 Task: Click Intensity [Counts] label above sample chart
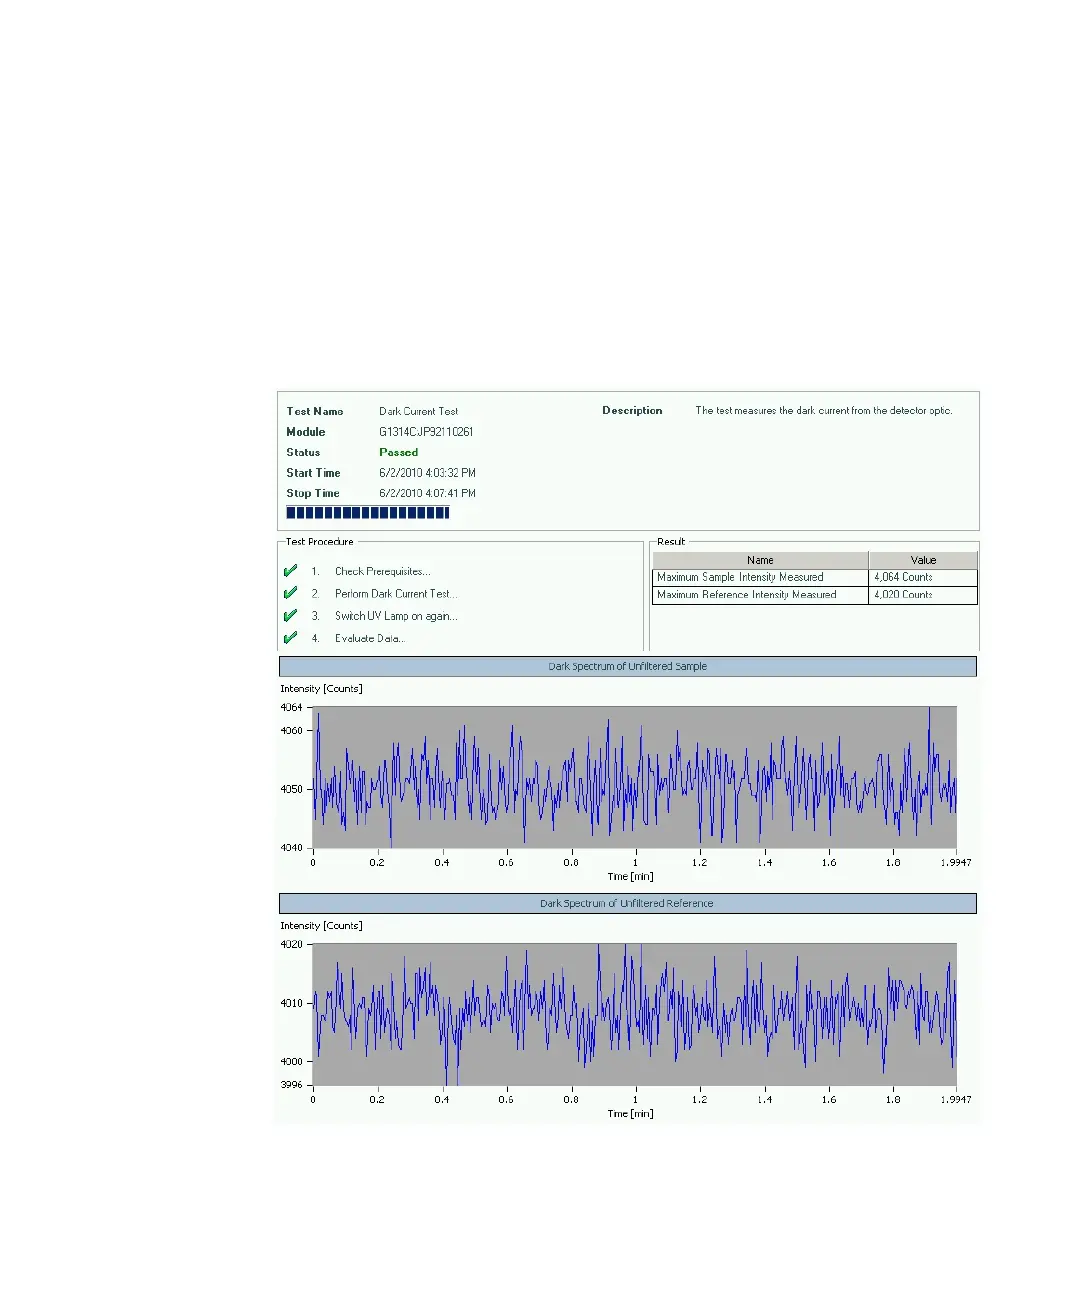point(321,689)
